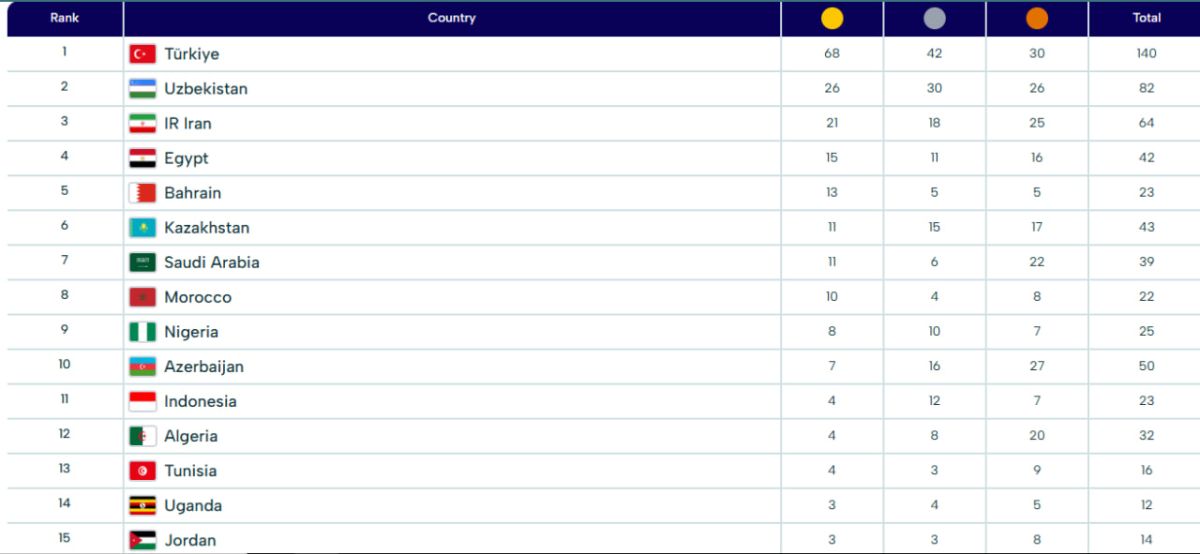
Task: Click the IR Iran flag icon
Action: pyautogui.click(x=142, y=124)
